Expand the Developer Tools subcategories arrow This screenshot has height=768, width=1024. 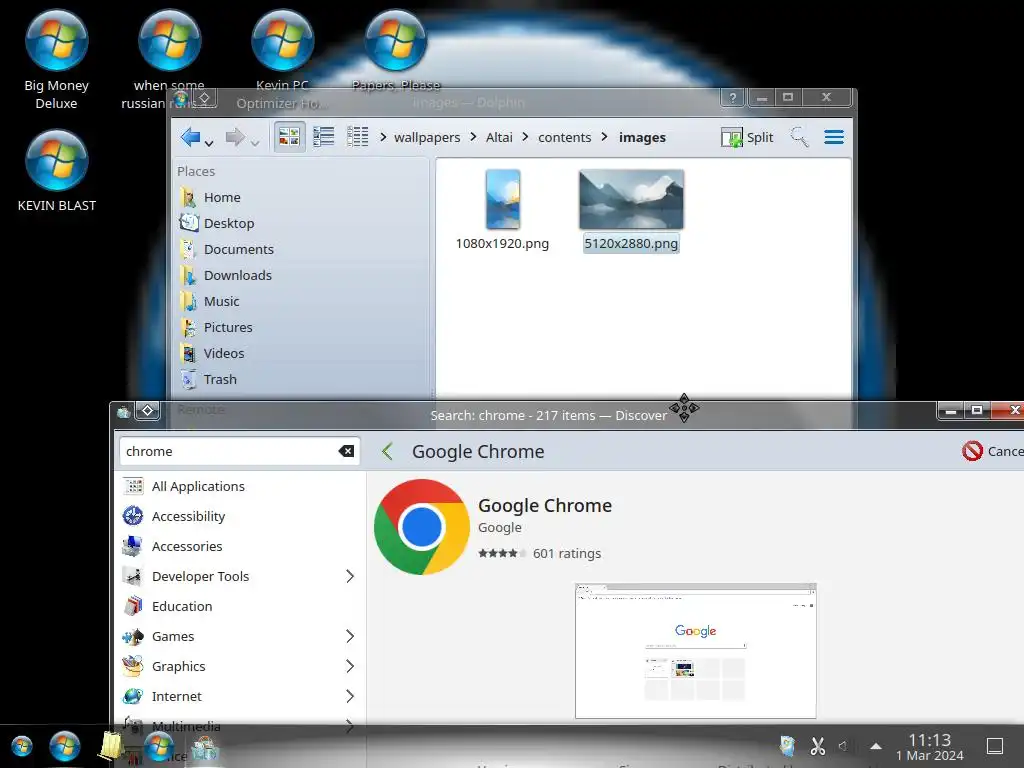click(x=350, y=577)
